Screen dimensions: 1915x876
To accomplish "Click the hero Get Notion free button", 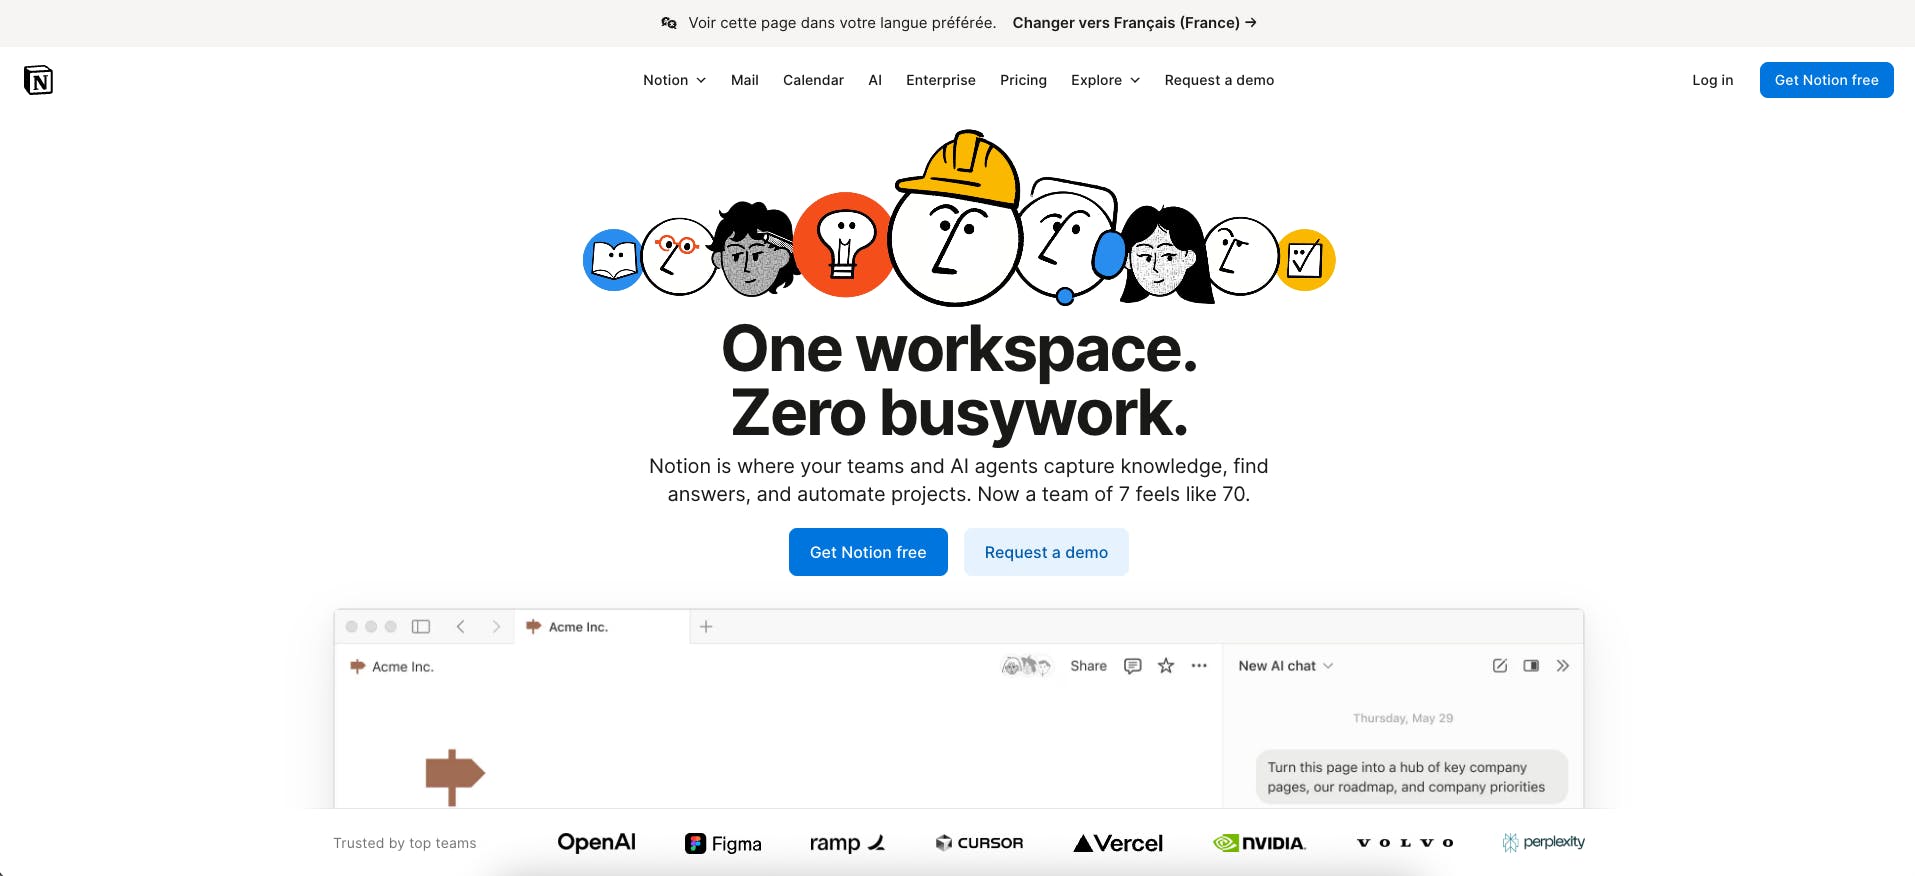I will [x=868, y=552].
